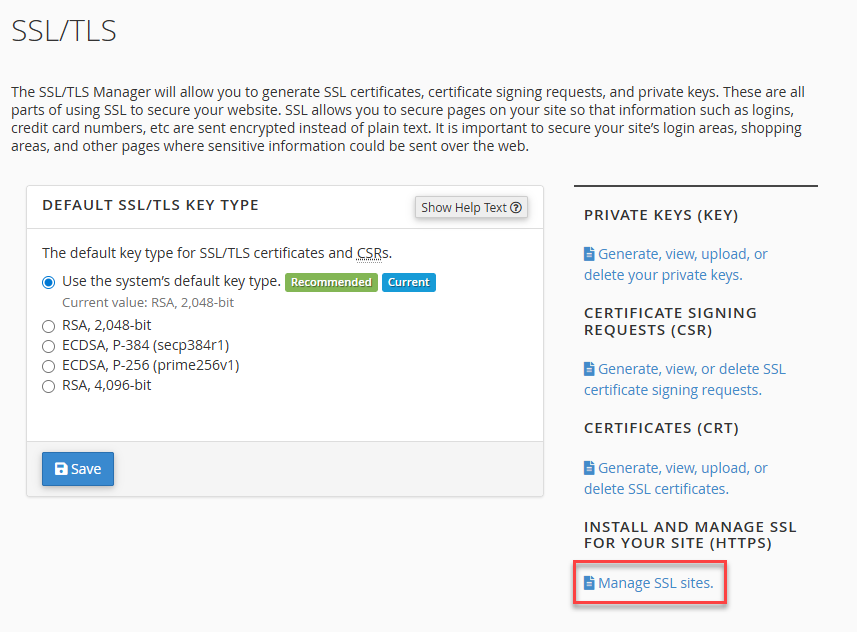The image size is (857, 632).
Task: Click the Recommended badge
Action: [331, 282]
